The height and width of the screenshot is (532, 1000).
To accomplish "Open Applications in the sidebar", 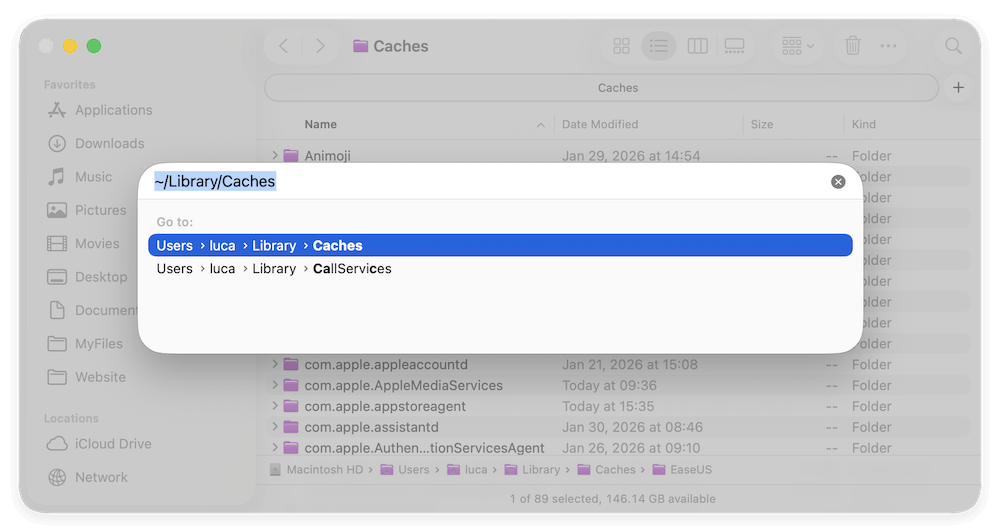I will tap(100, 110).
